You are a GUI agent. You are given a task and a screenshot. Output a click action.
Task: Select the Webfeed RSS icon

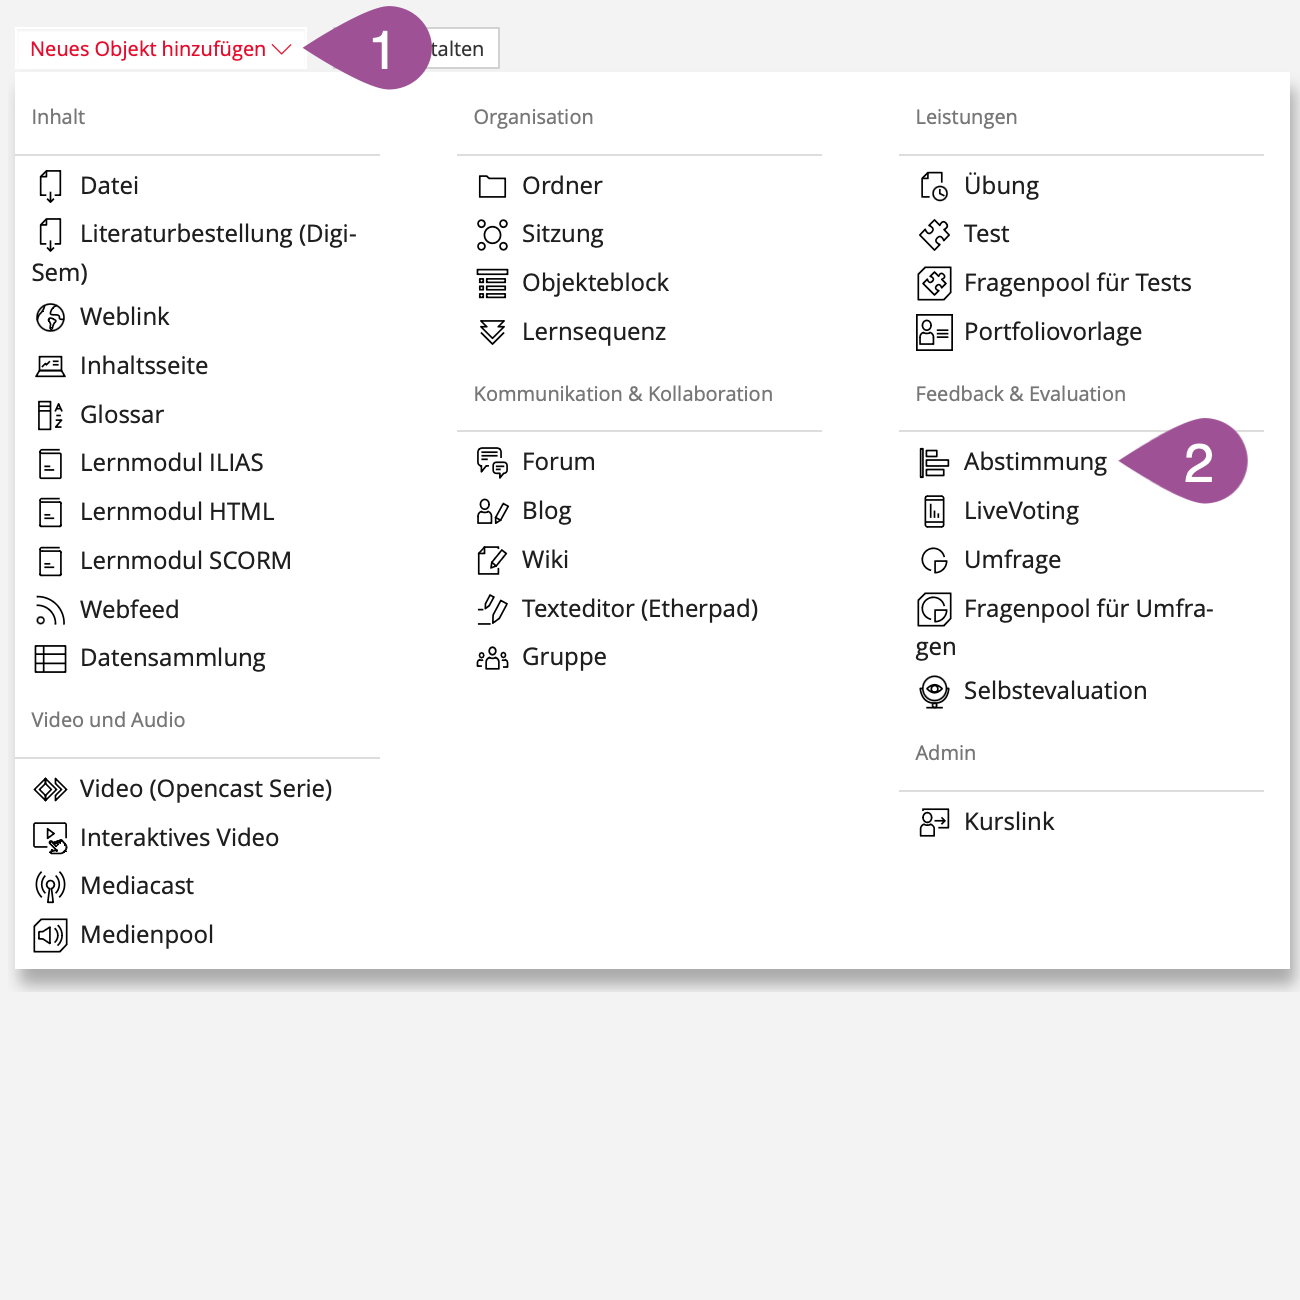[x=50, y=610]
